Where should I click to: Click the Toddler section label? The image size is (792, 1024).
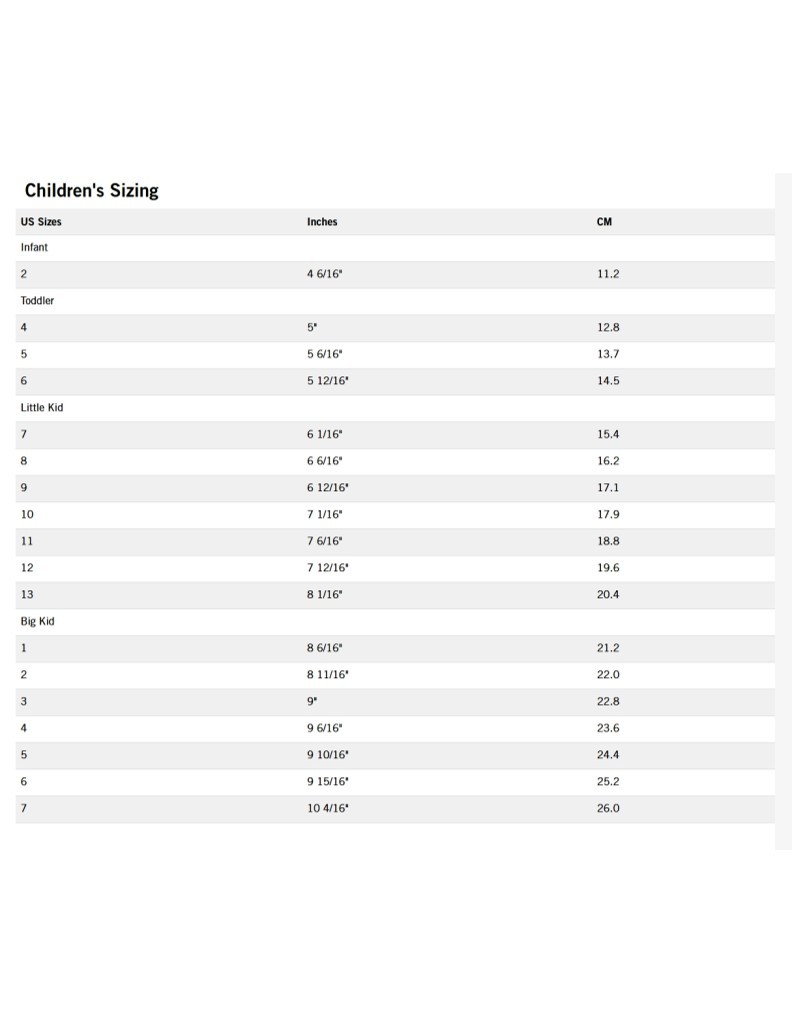pos(38,300)
